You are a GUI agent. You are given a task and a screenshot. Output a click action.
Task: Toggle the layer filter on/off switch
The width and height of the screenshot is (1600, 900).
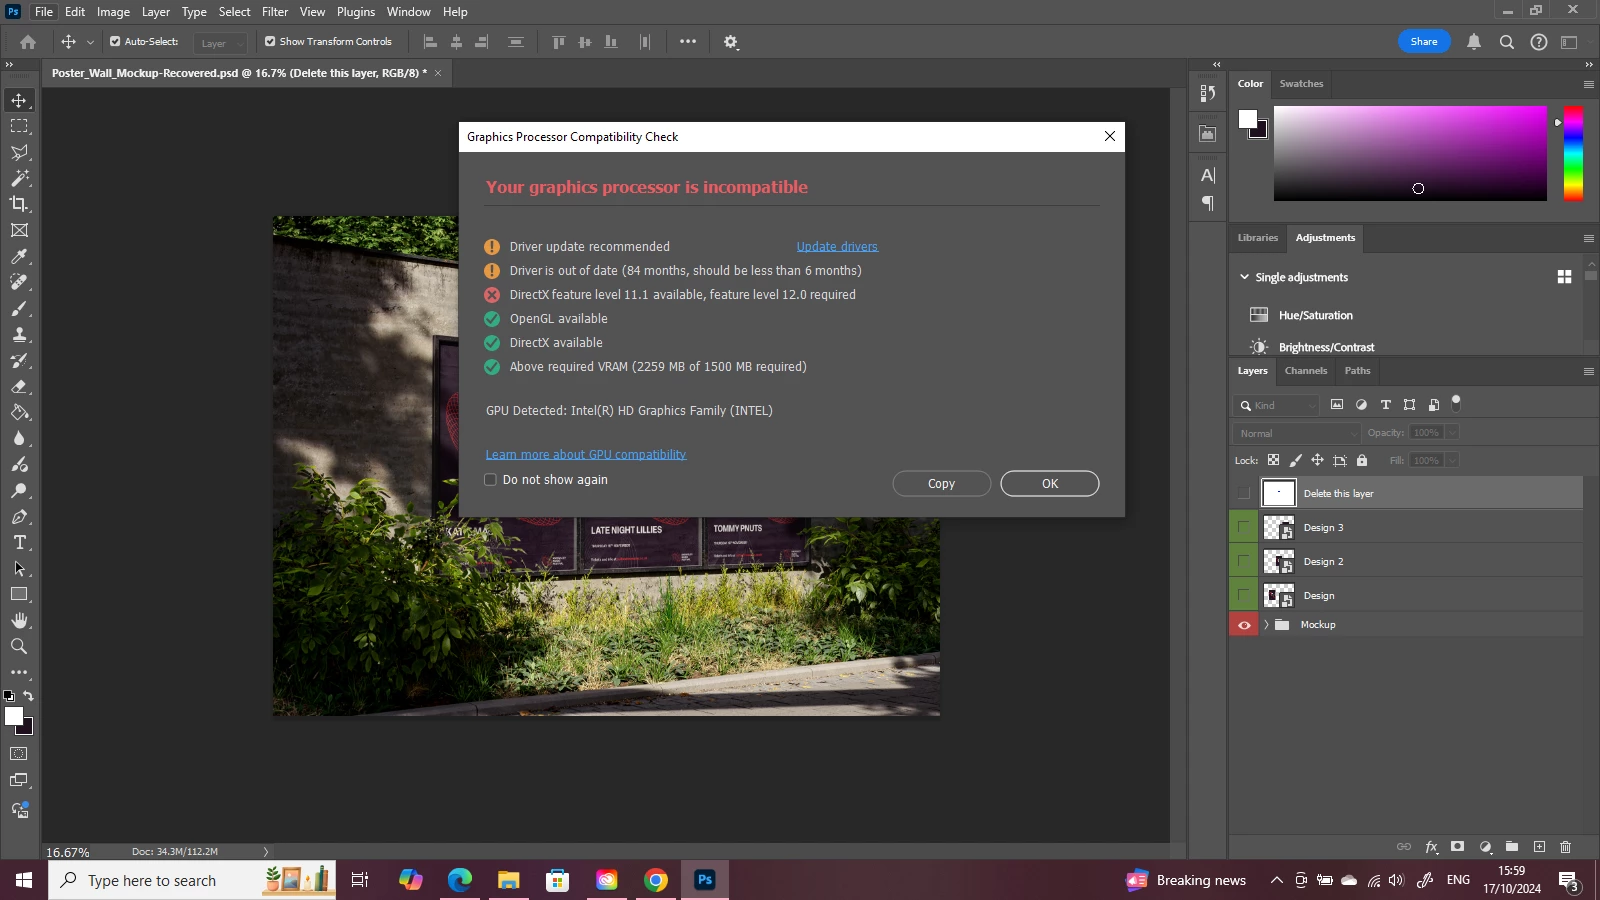pos(1456,403)
